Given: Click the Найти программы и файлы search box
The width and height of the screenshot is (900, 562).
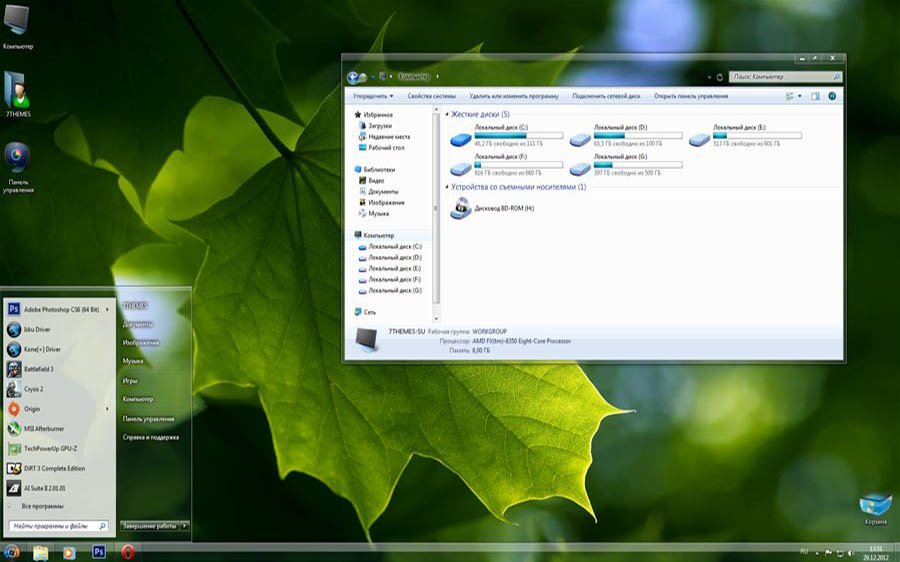Looking at the screenshot, I should pyautogui.click(x=58, y=525).
